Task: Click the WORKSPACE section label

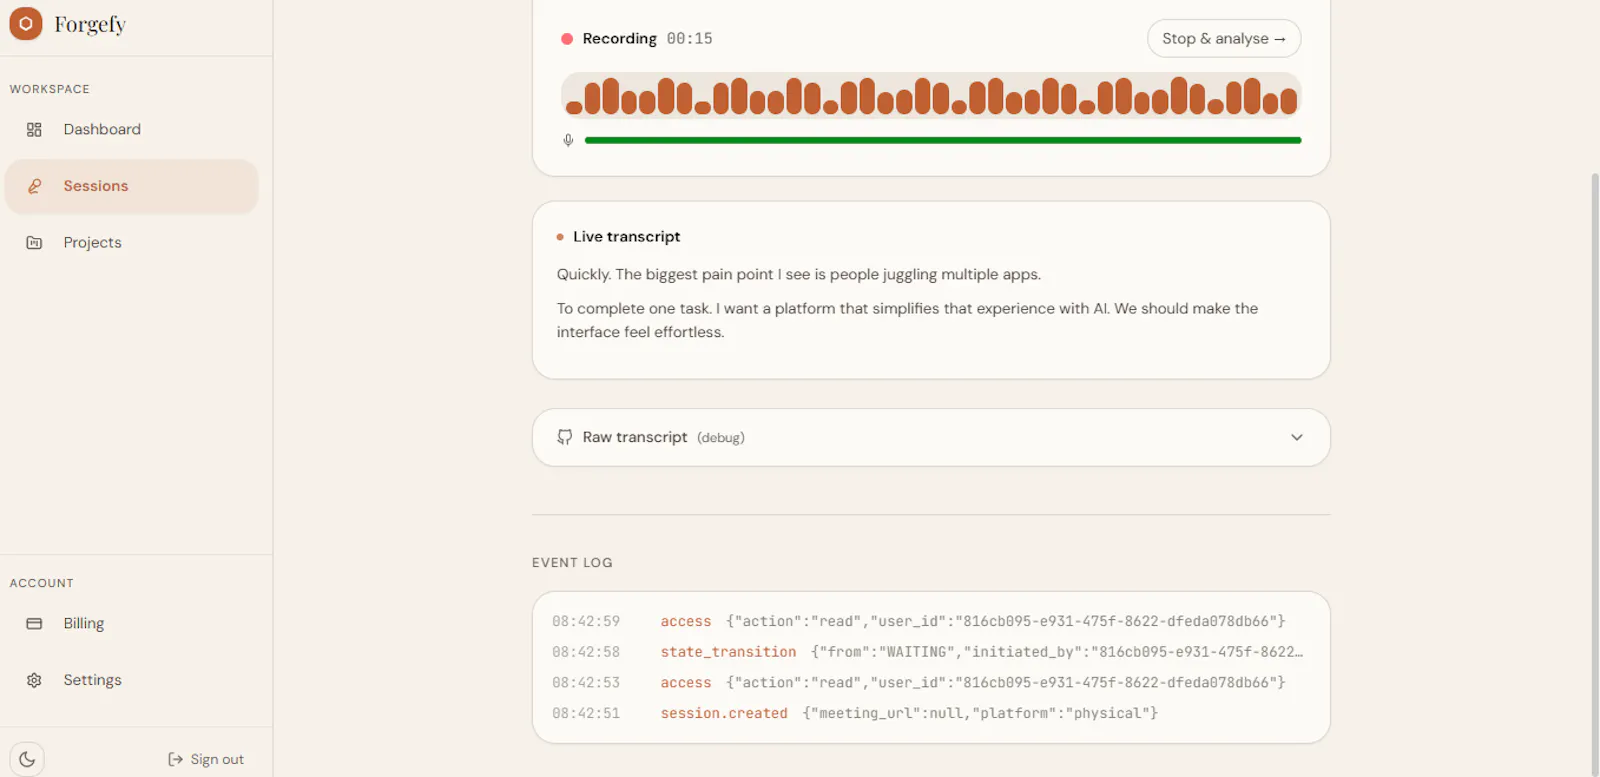Action: [50, 89]
